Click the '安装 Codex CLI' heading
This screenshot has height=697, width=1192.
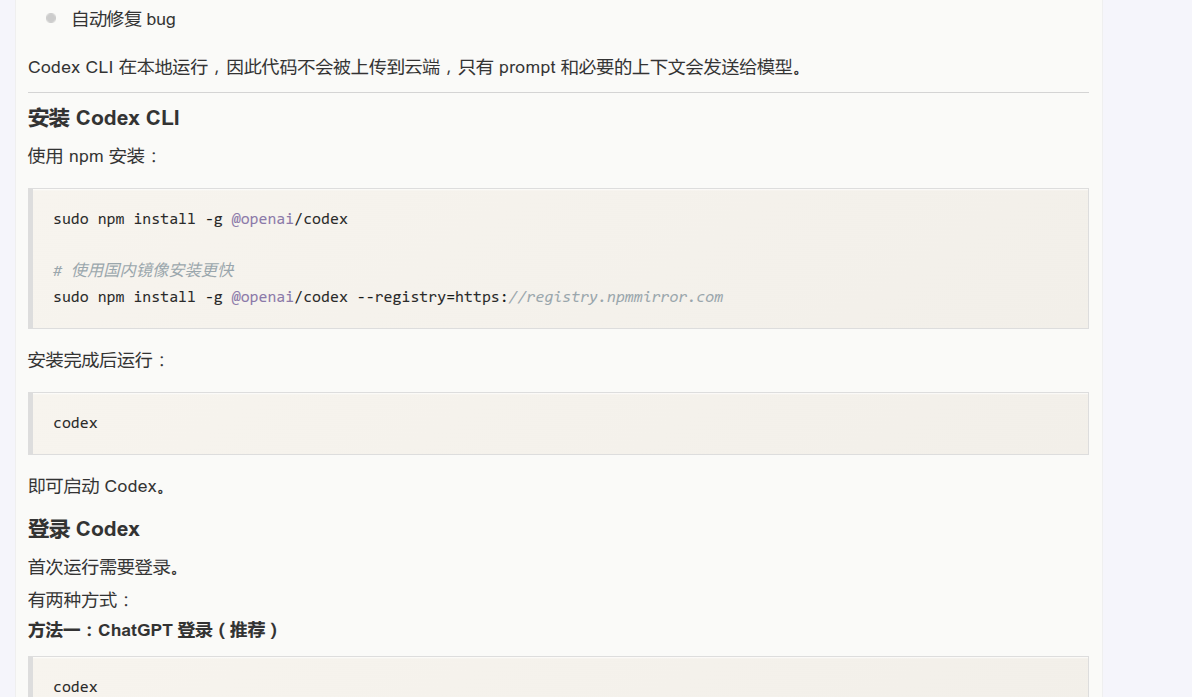coord(103,118)
